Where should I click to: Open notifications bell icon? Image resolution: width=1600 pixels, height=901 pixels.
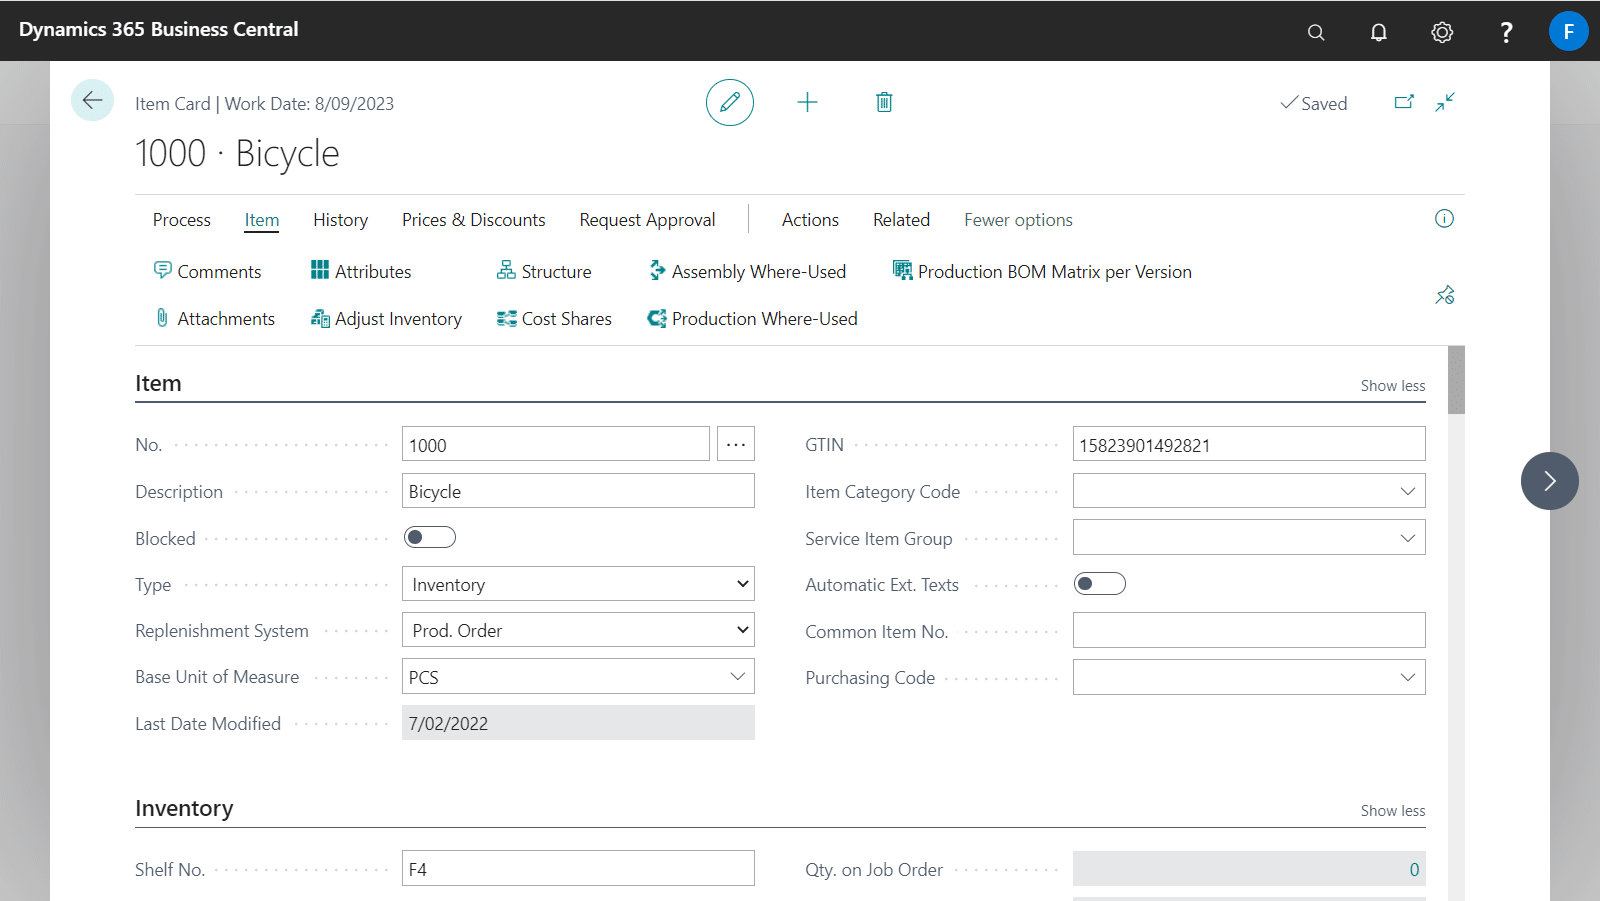[x=1379, y=32]
